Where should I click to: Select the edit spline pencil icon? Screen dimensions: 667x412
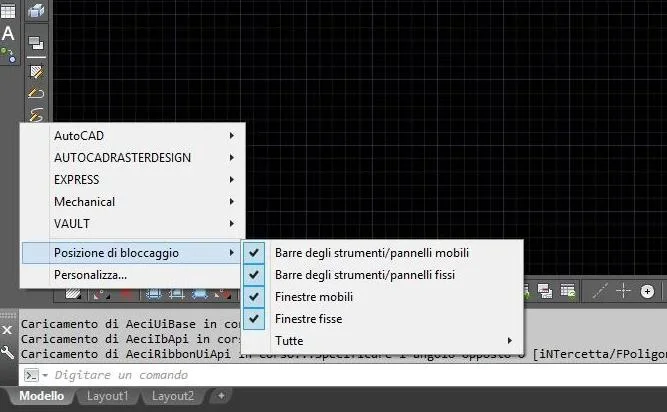coord(36,114)
